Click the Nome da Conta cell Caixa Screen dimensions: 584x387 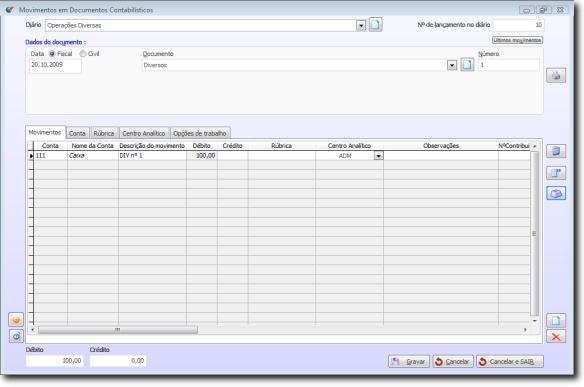tap(93, 156)
